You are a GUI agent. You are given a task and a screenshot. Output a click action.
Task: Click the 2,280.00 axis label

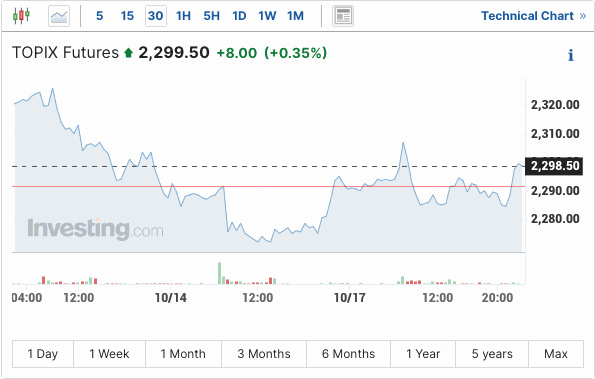555,219
